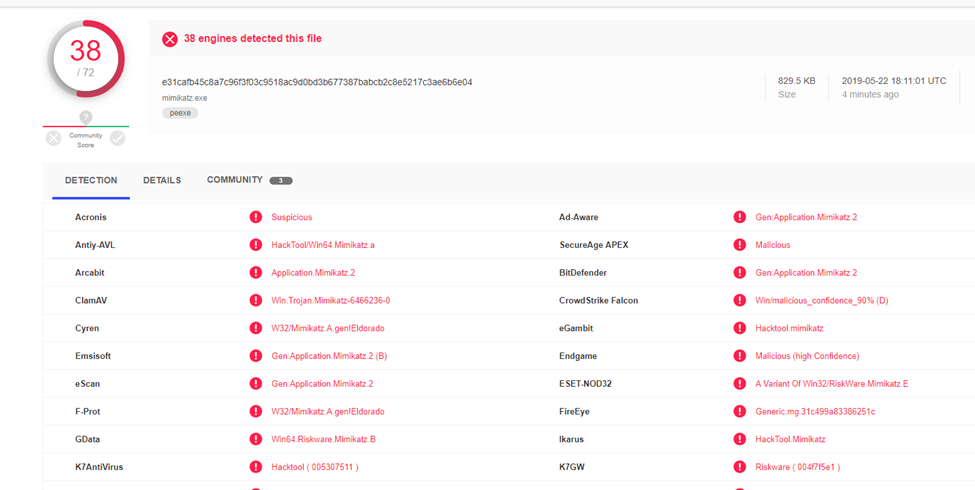Click the mimikatz.exe file name
Screen dimensions: 975x490
pyautogui.click(x=185, y=98)
